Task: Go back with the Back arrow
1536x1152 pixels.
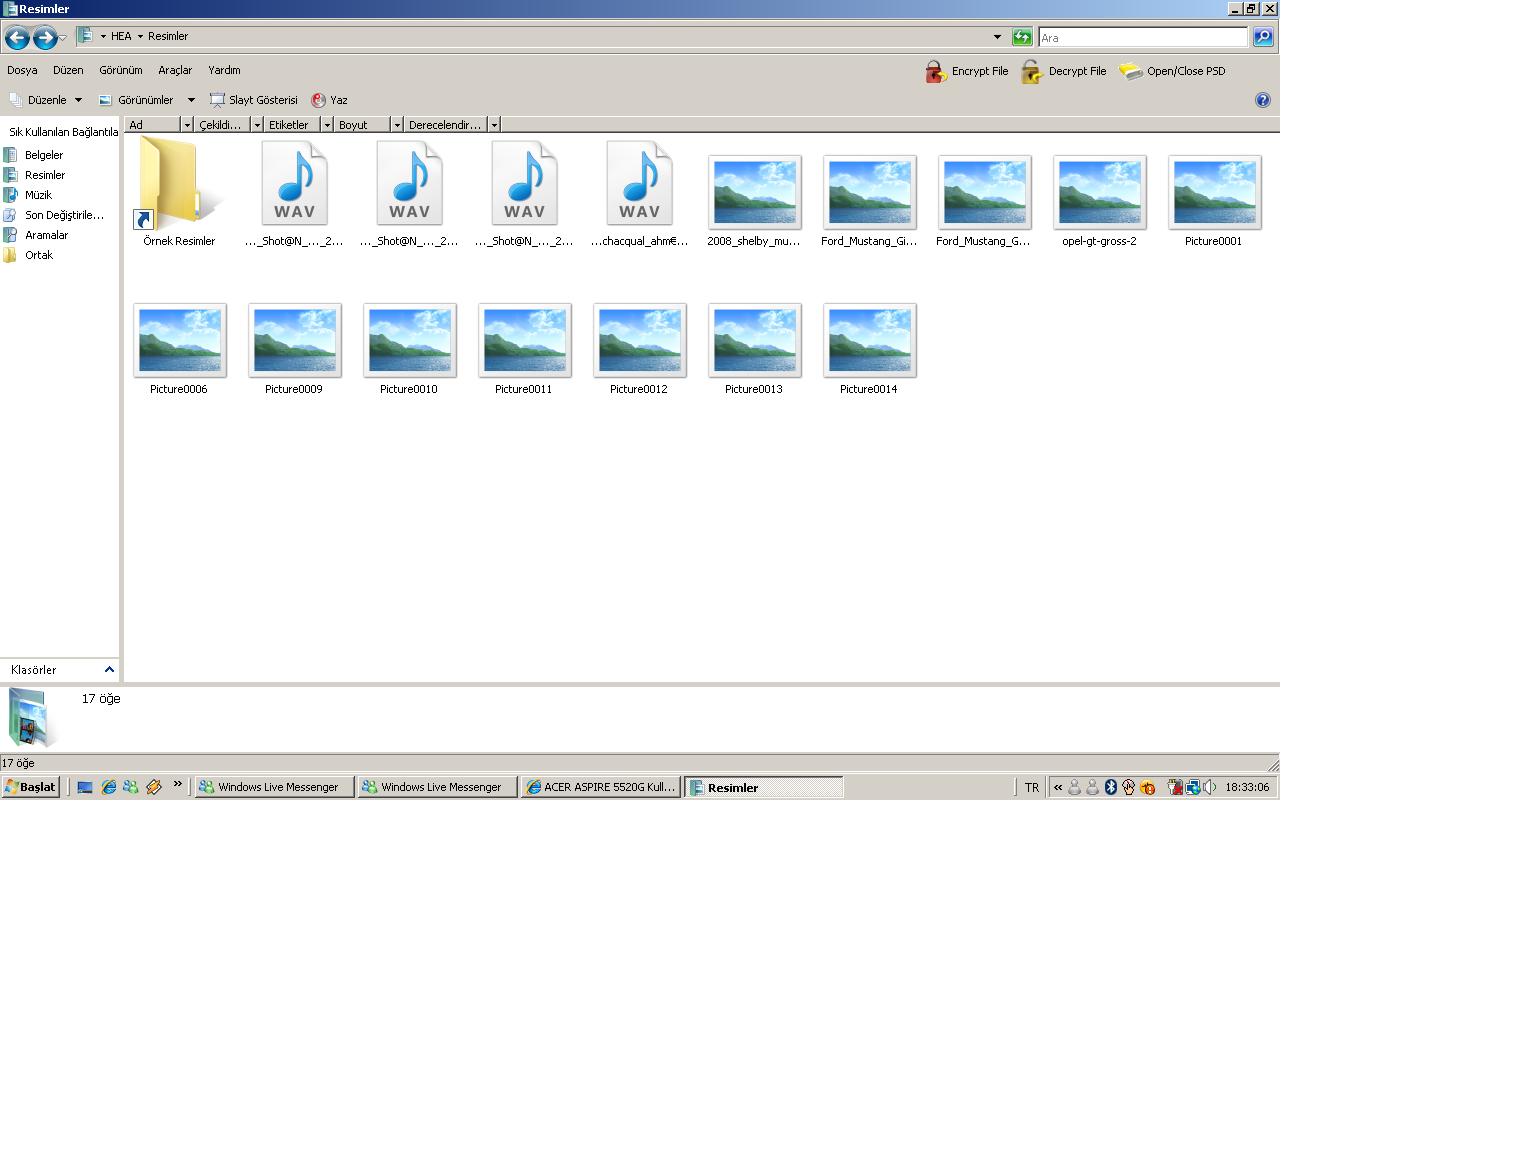Action: click(x=17, y=38)
